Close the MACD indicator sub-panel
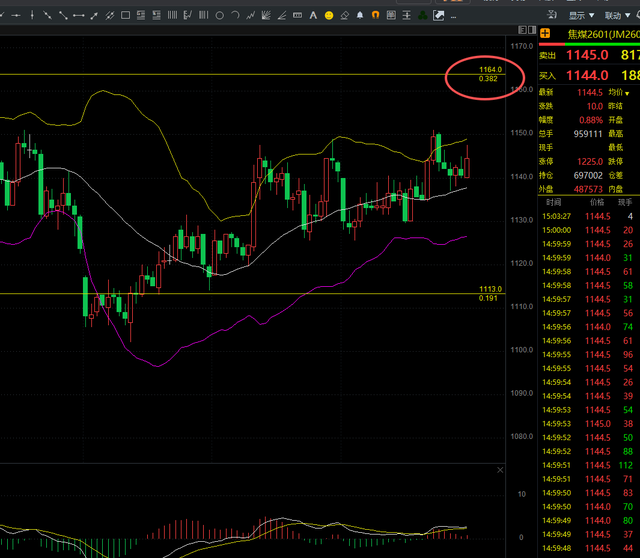This screenshot has height=558, width=640. [x=500, y=470]
